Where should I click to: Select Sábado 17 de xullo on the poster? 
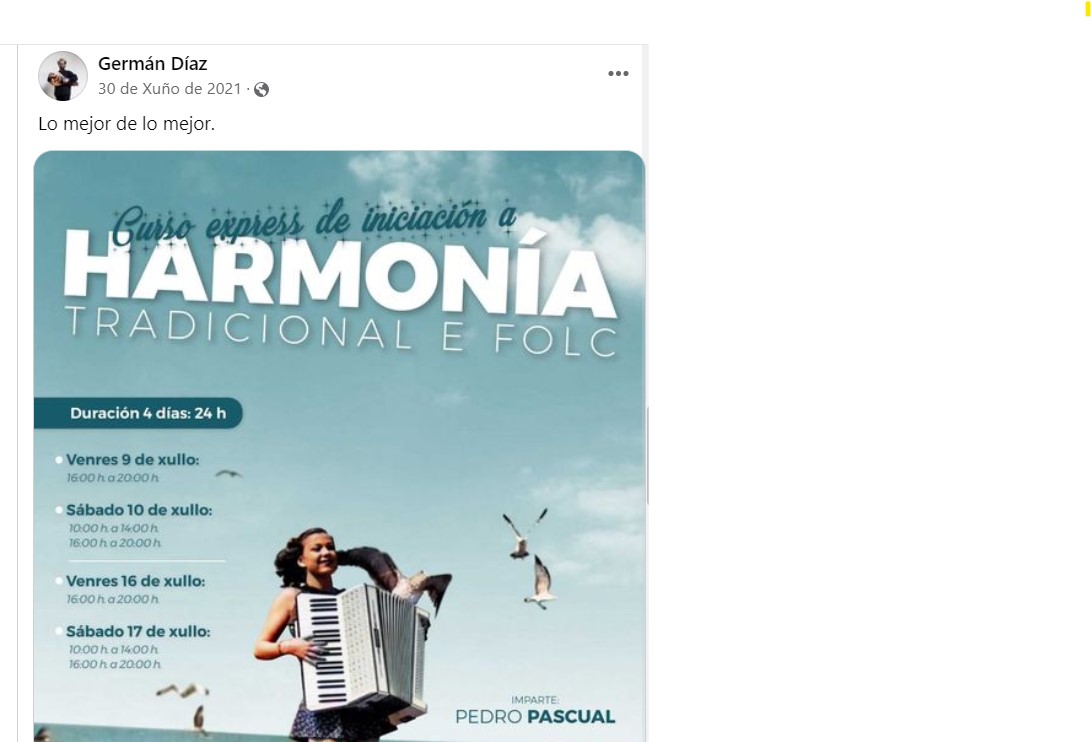pos(138,632)
